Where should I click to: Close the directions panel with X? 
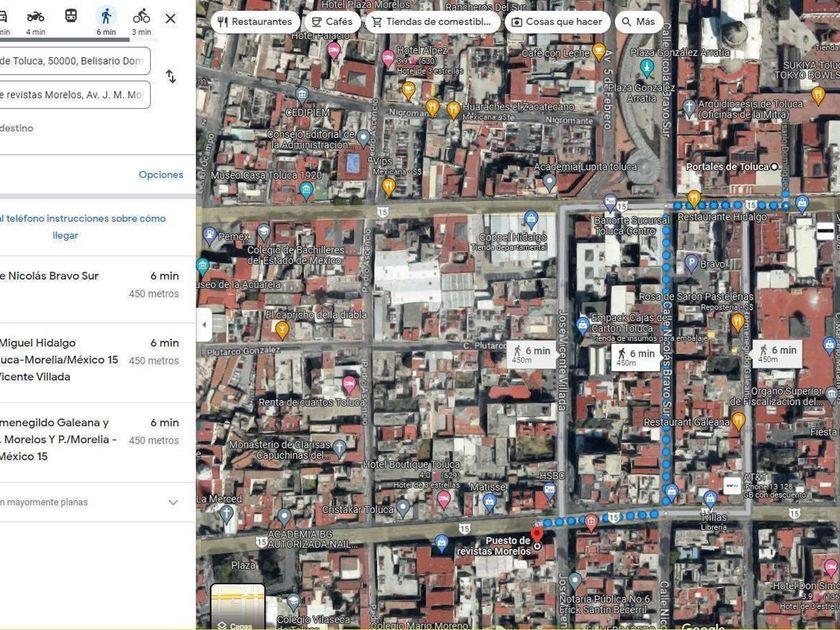pyautogui.click(x=171, y=18)
